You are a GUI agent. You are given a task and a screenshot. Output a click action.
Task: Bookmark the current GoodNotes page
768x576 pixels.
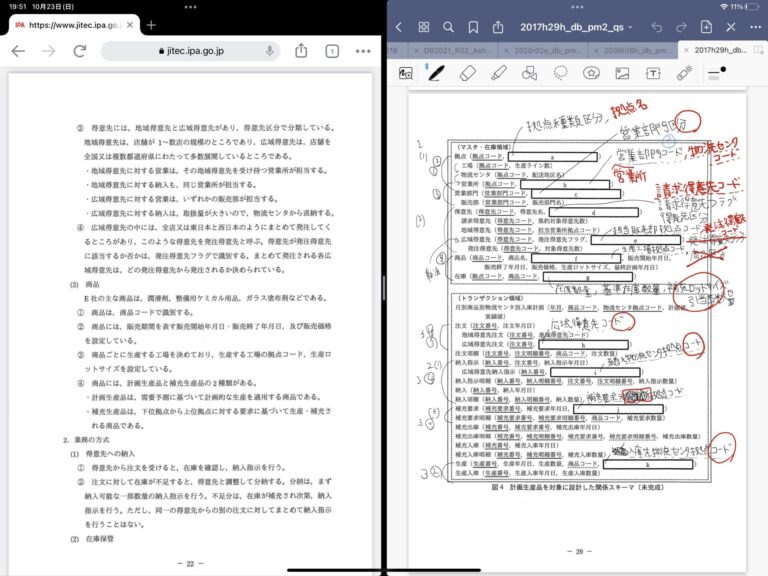(473, 27)
